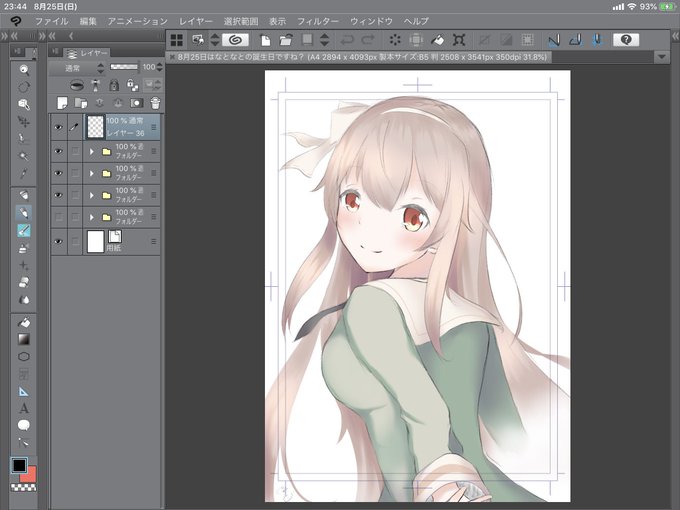Select the Object operation tool
The image size is (680, 510).
[x=24, y=104]
